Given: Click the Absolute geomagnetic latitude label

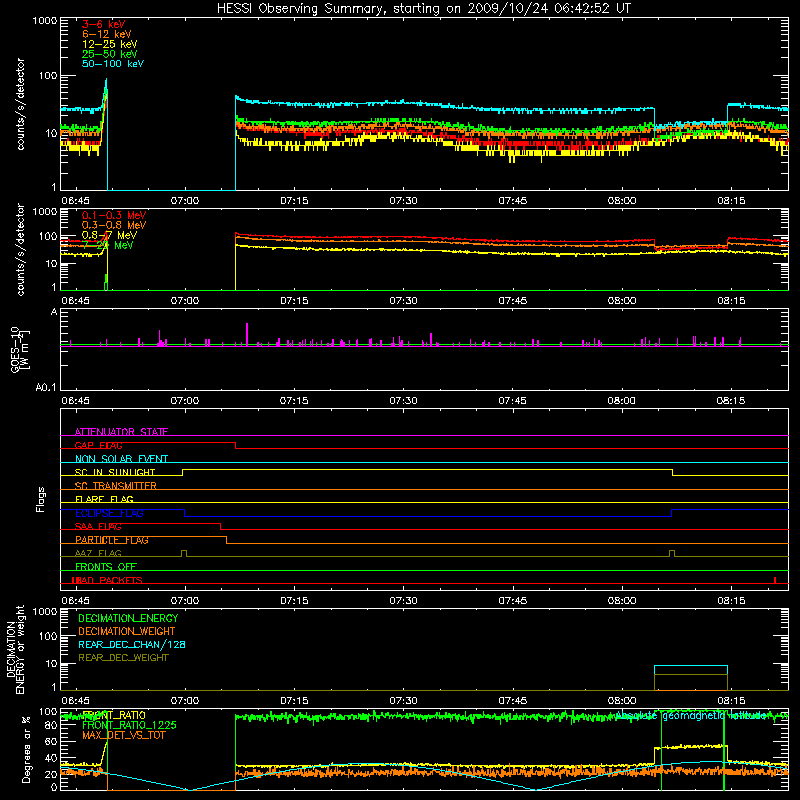Looking at the screenshot, I should tap(690, 716).
